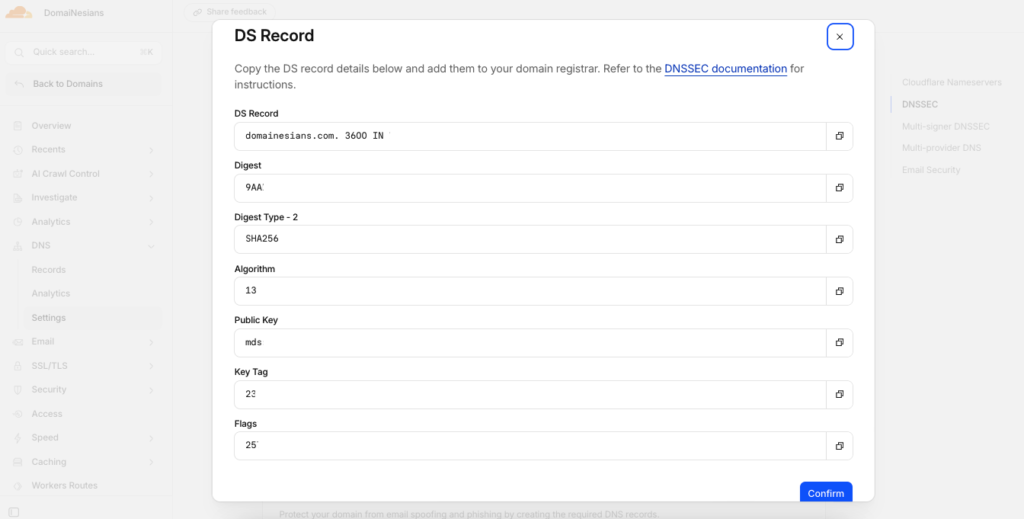Copy the DS Record field value
This screenshot has height=519, width=1024.
[x=839, y=136]
